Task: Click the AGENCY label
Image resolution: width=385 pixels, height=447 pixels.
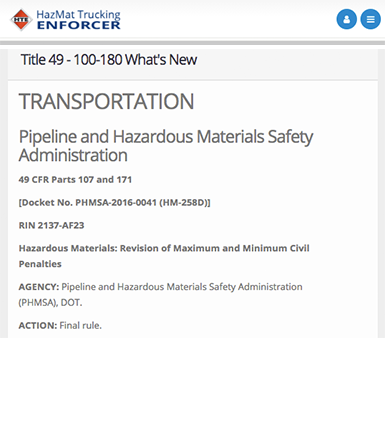Action: coord(39,287)
